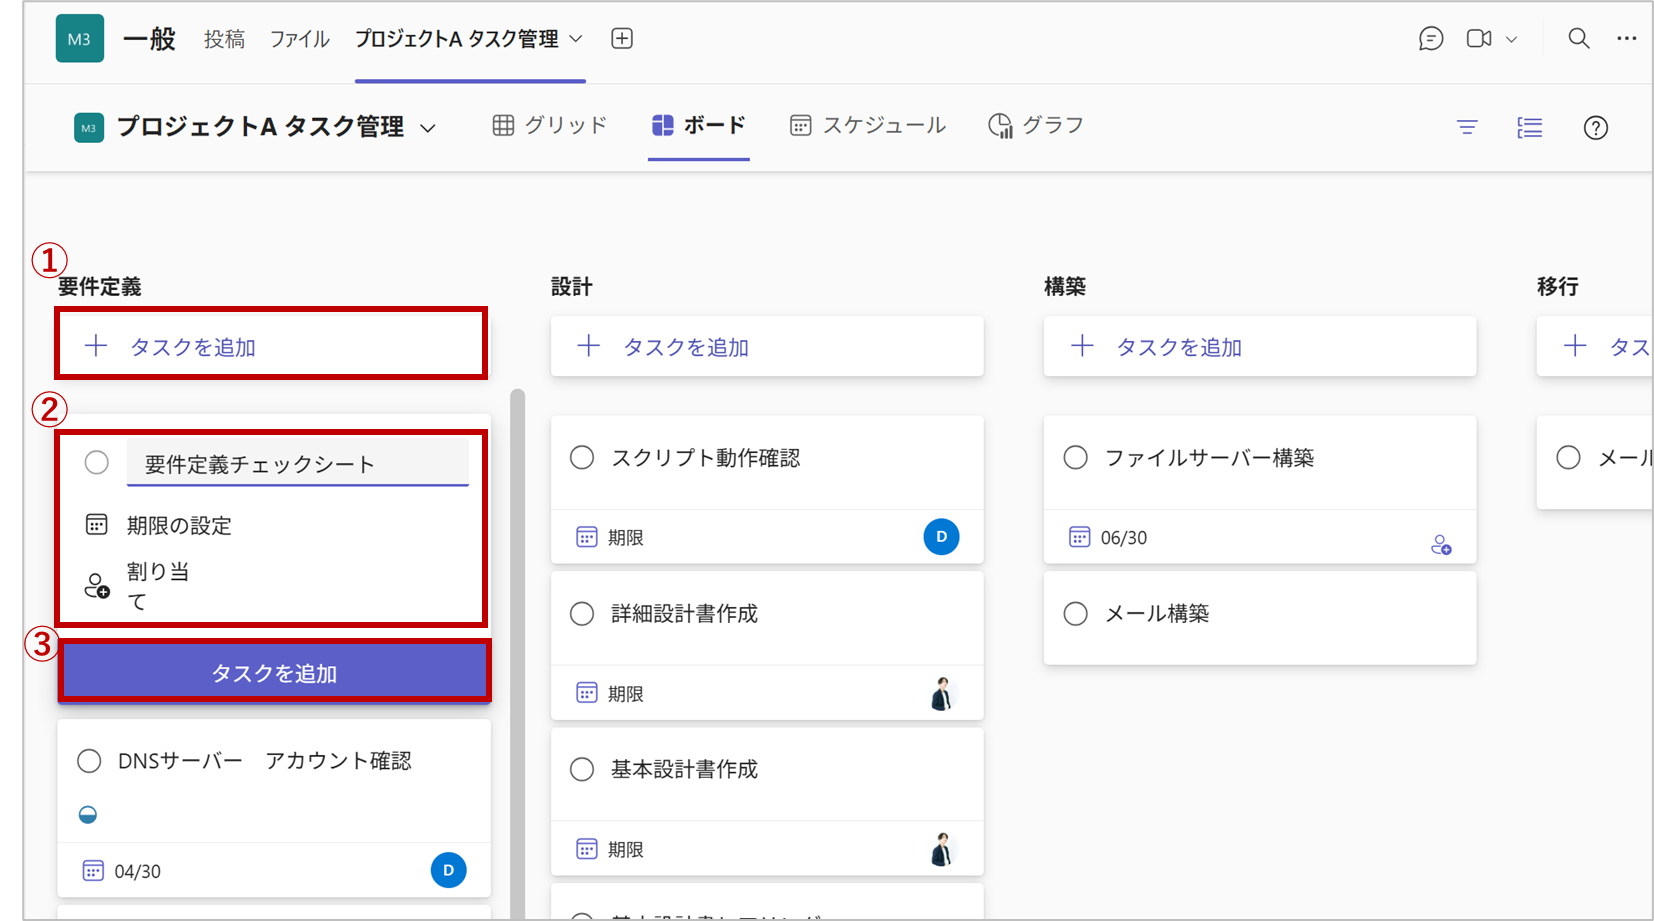Click the group-by list icon near the filter
This screenshot has width=1654, height=921.
[x=1529, y=128]
